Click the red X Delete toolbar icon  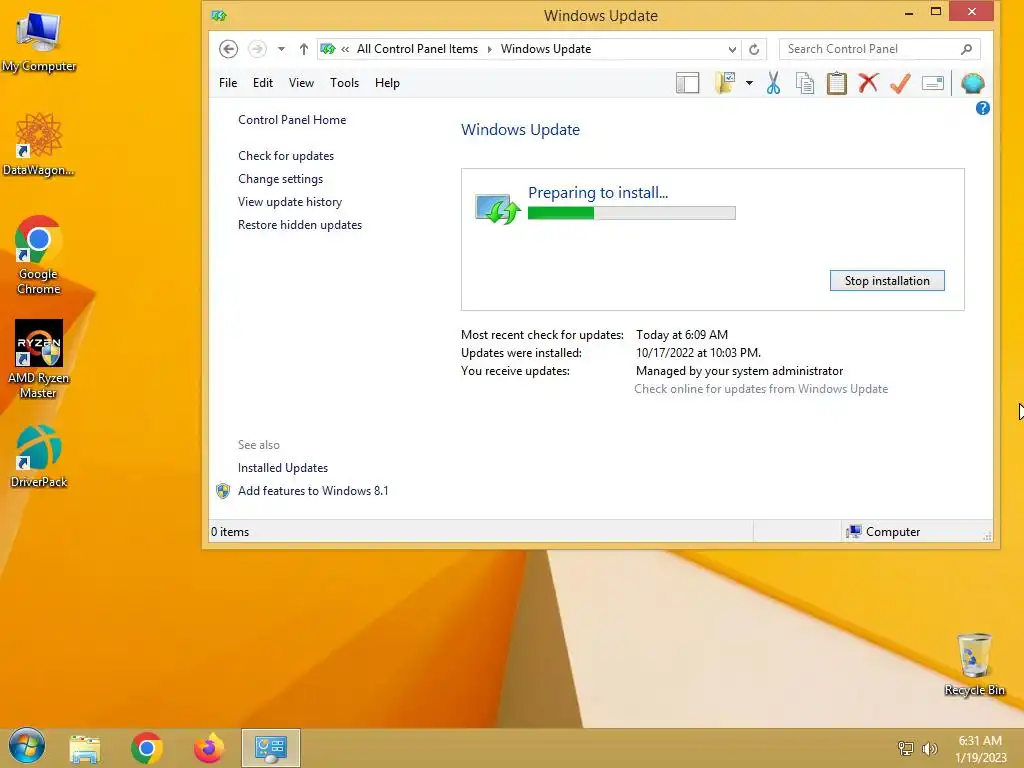pyautogui.click(x=868, y=83)
